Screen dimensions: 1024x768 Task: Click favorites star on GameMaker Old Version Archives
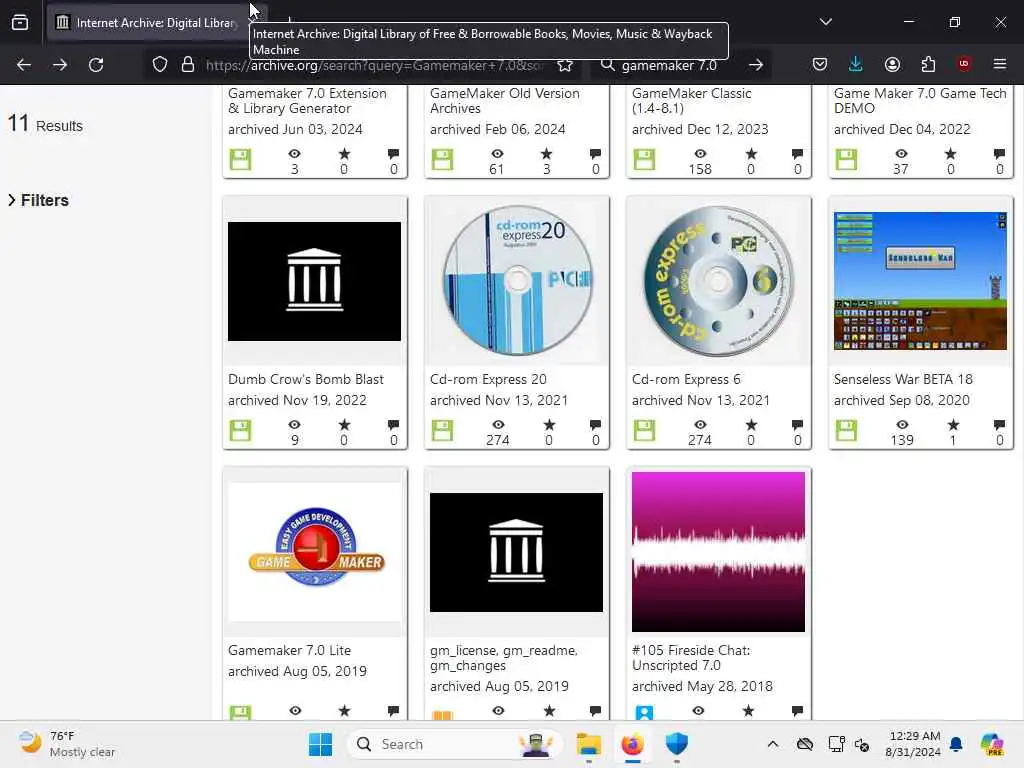pyautogui.click(x=547, y=154)
